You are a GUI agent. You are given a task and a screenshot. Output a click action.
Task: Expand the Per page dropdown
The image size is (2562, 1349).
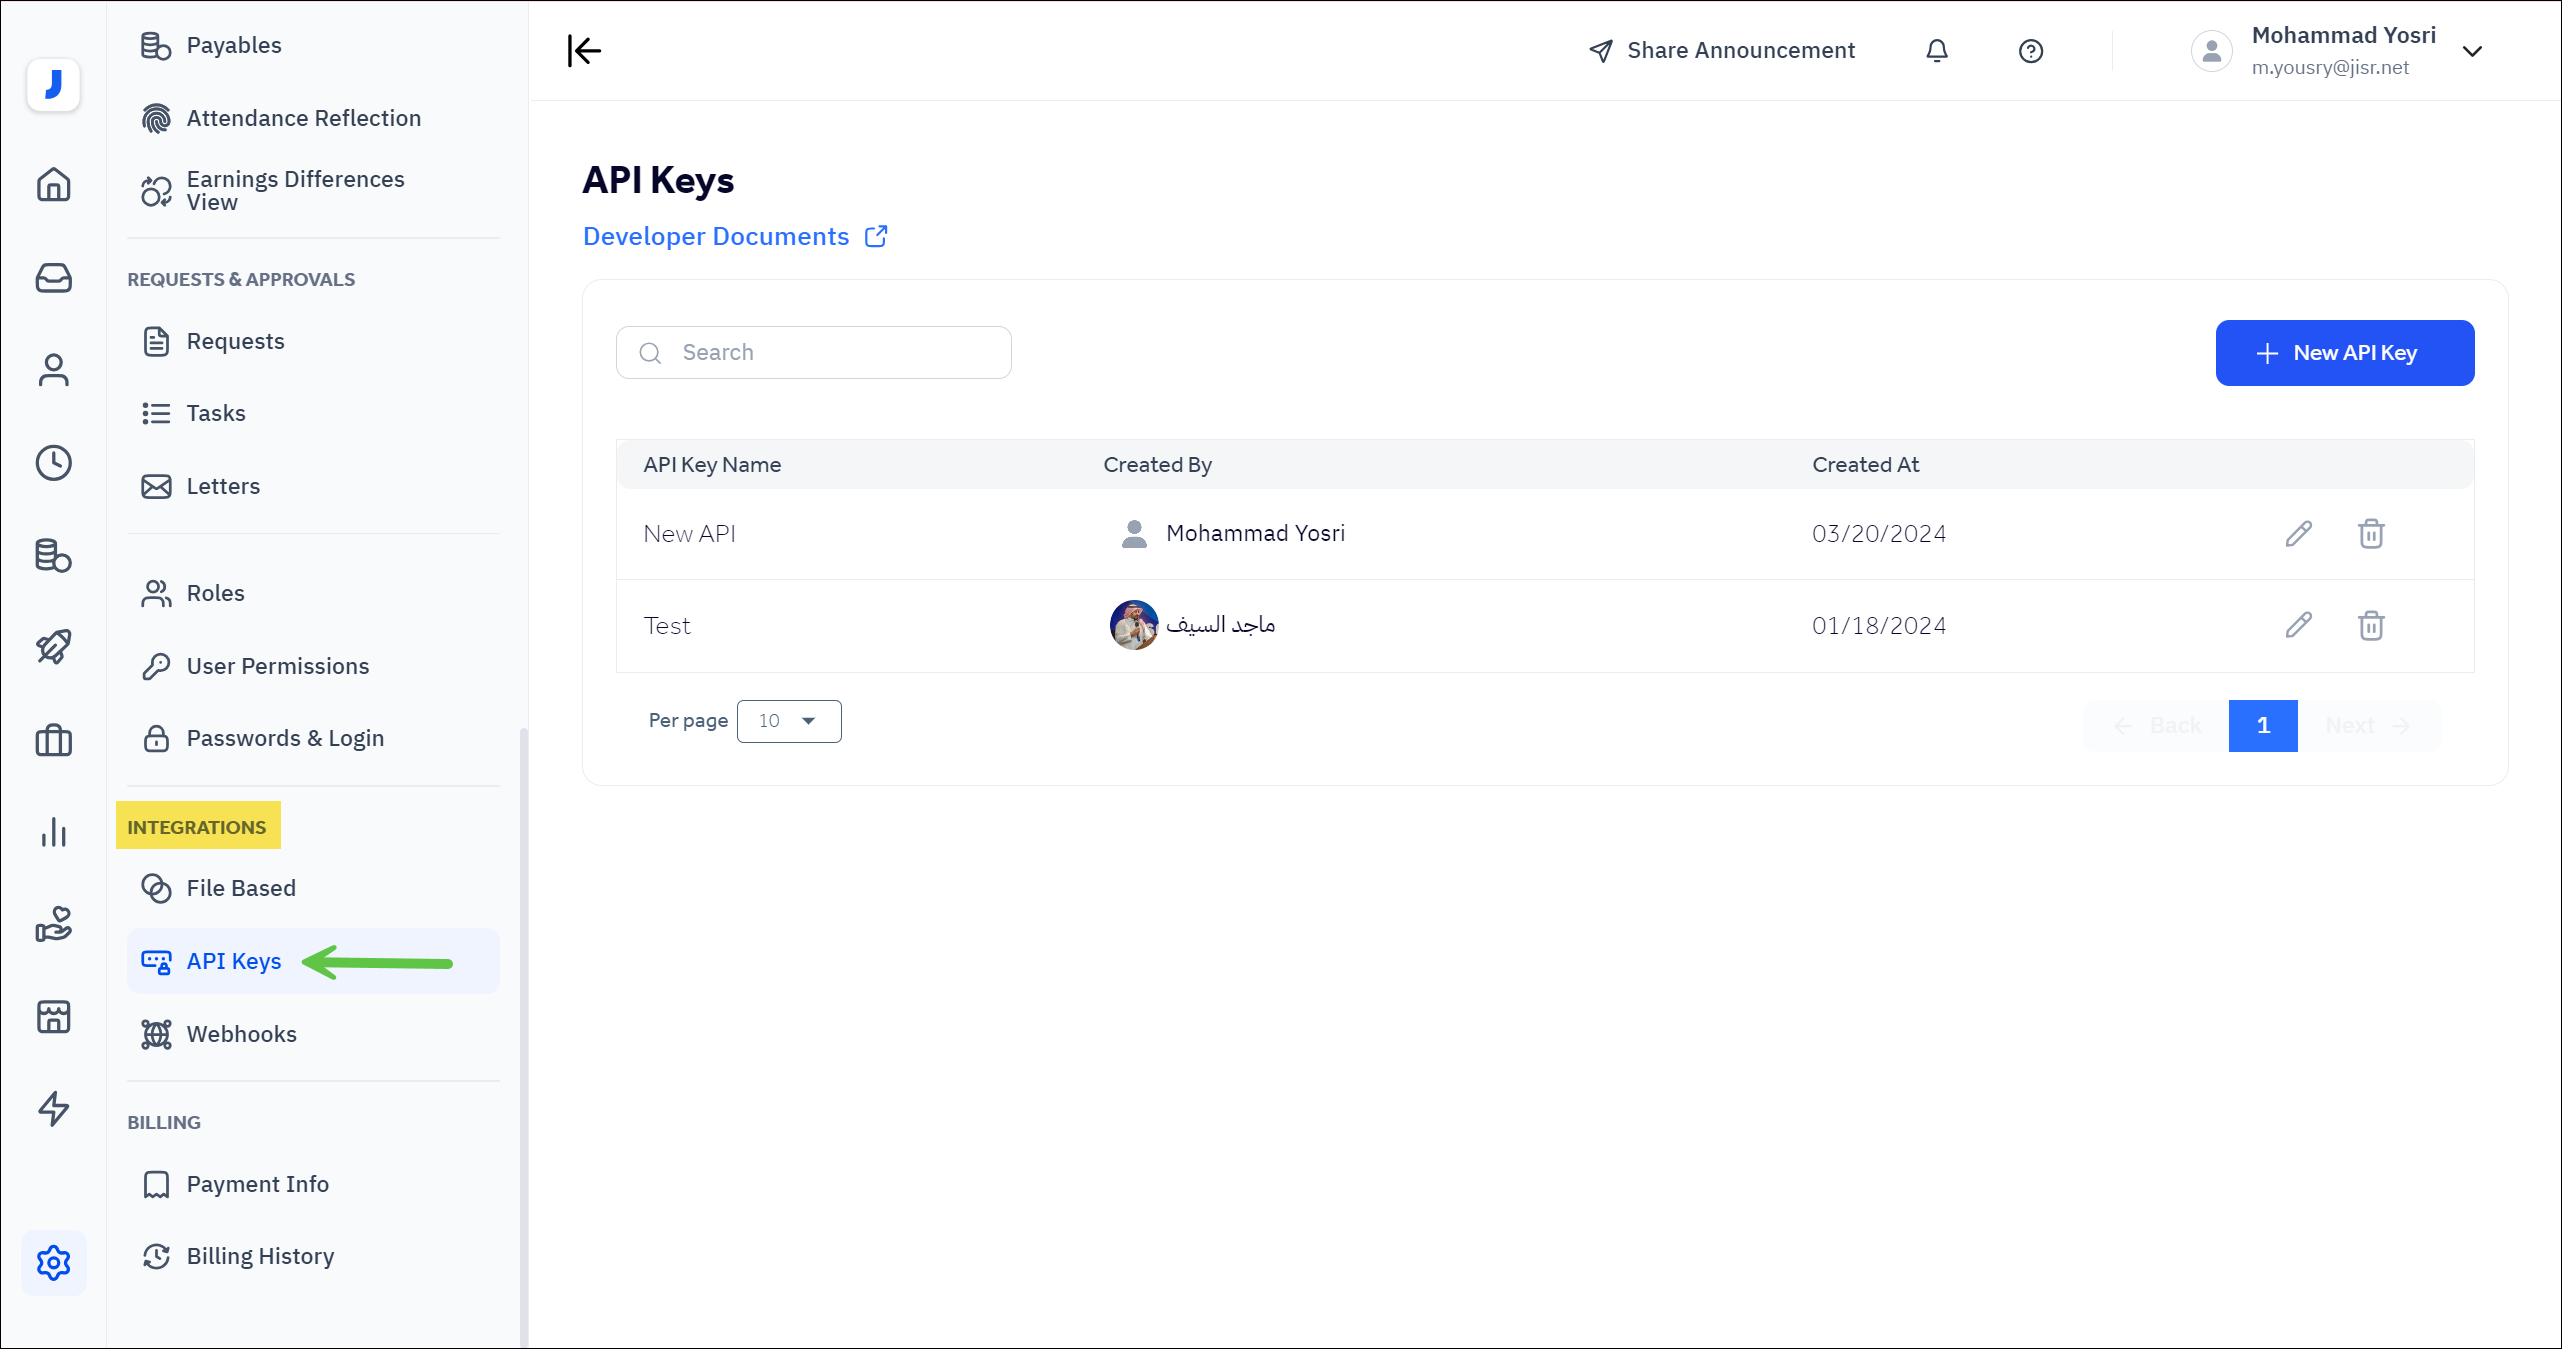(788, 721)
